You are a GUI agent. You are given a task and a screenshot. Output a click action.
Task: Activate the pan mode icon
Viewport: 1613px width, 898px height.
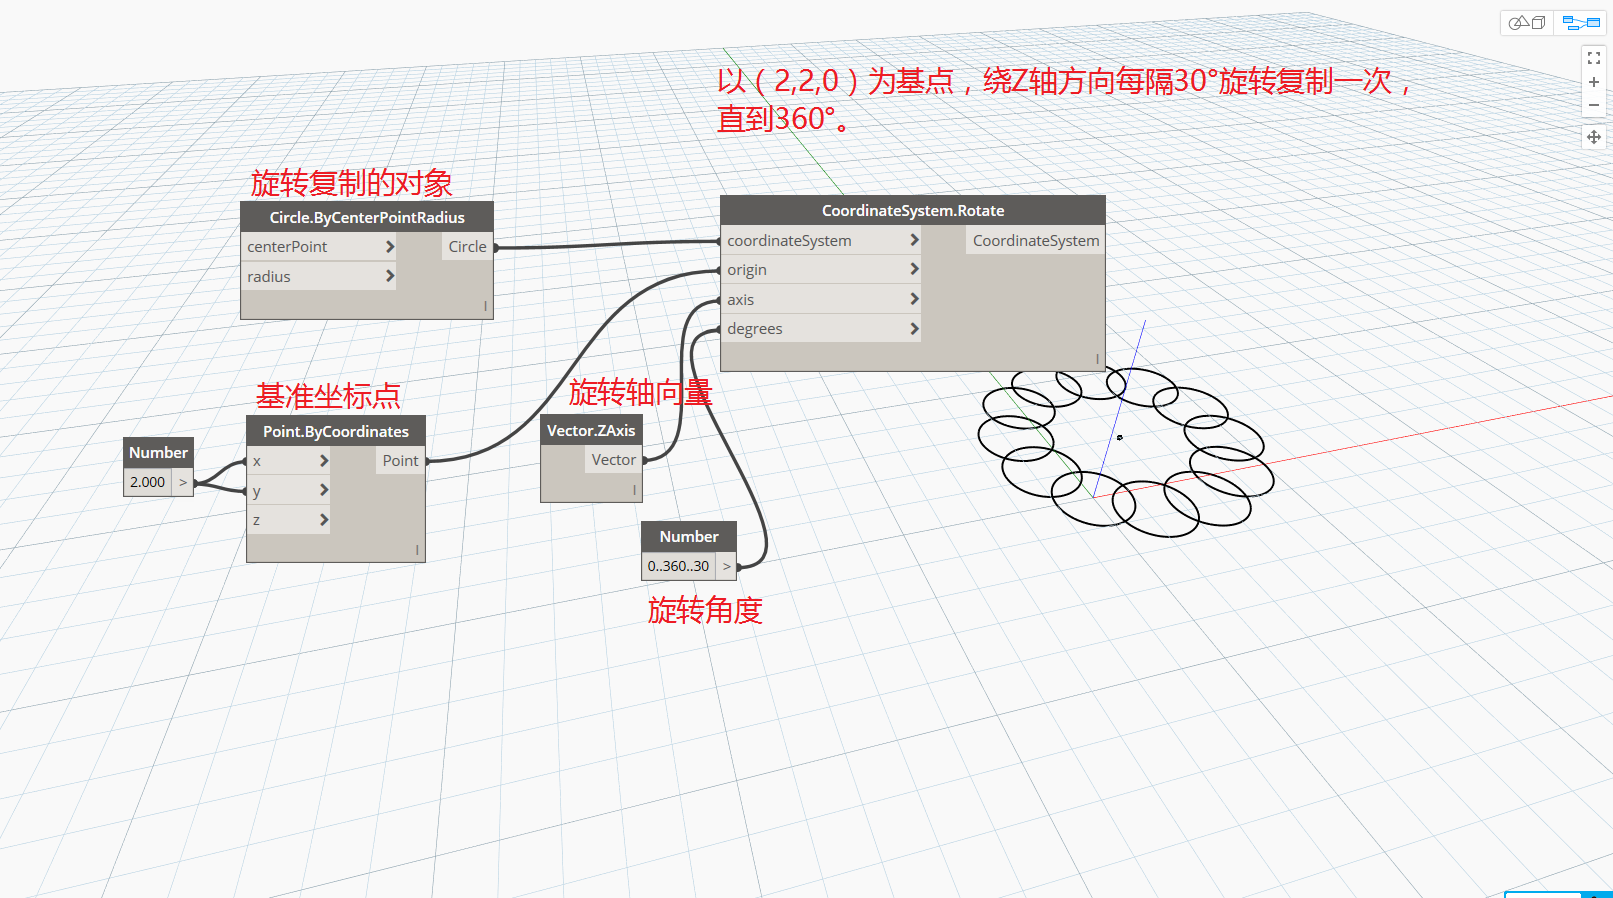pos(1594,137)
